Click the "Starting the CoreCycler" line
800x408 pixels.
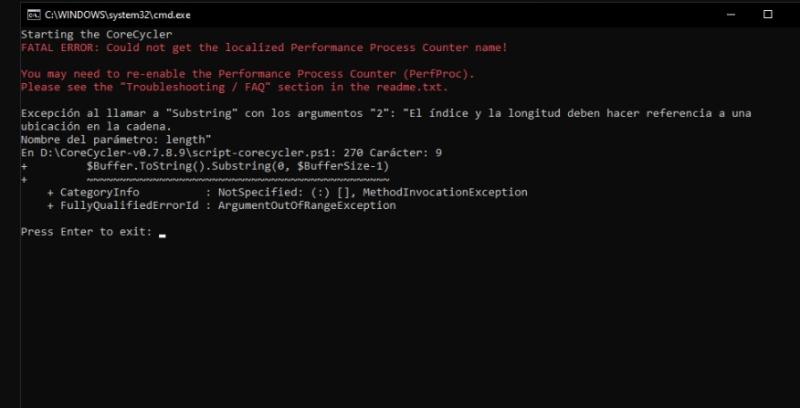[x=84, y=34]
